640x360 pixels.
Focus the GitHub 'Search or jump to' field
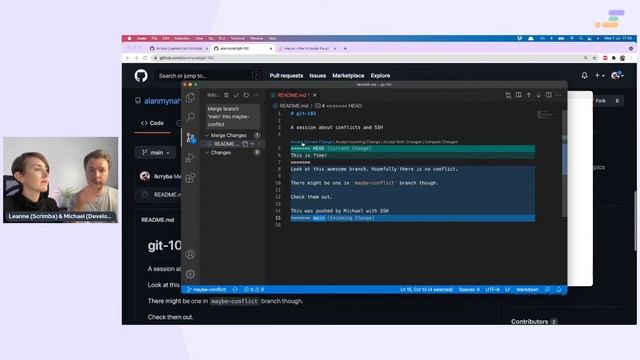[x=208, y=76]
